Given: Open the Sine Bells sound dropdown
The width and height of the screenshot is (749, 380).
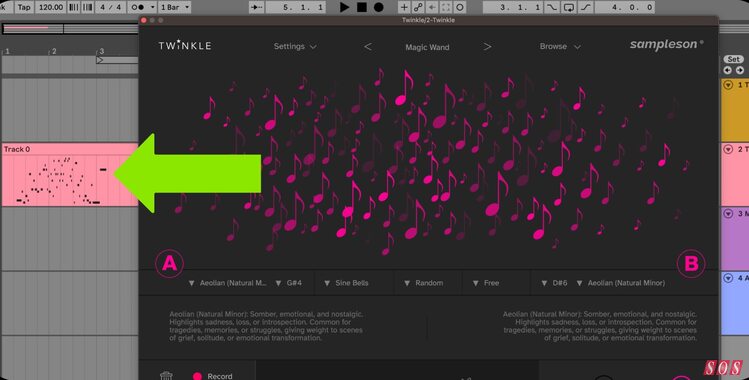Looking at the screenshot, I should tap(346, 283).
